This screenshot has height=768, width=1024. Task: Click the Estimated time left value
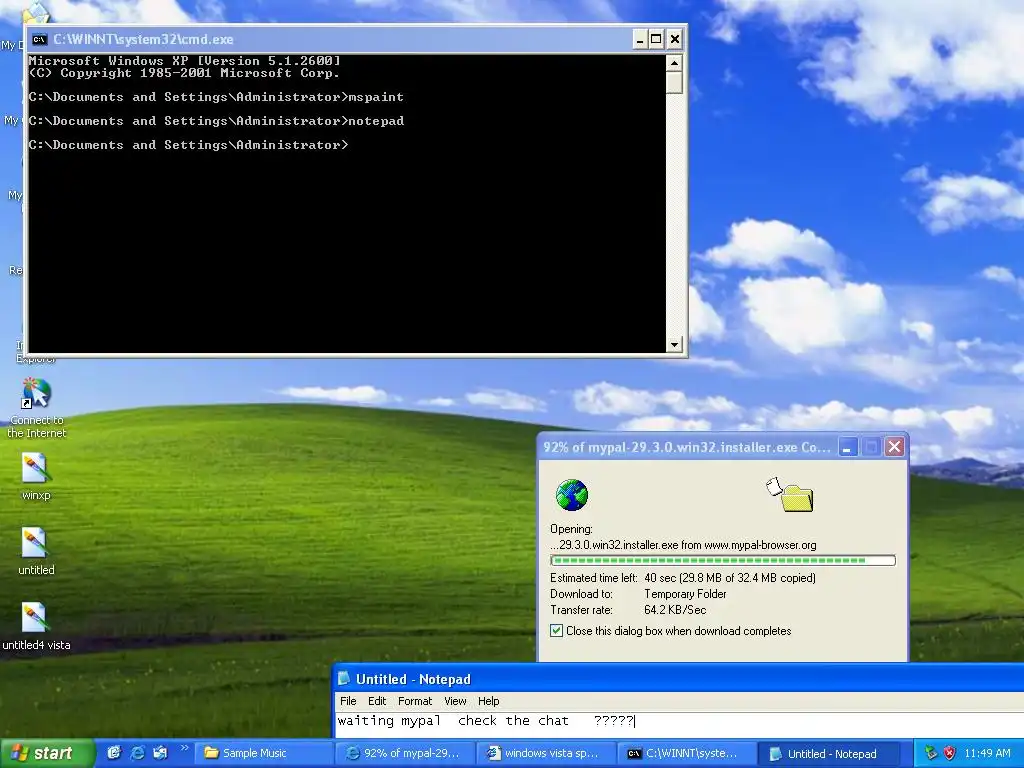click(729, 578)
